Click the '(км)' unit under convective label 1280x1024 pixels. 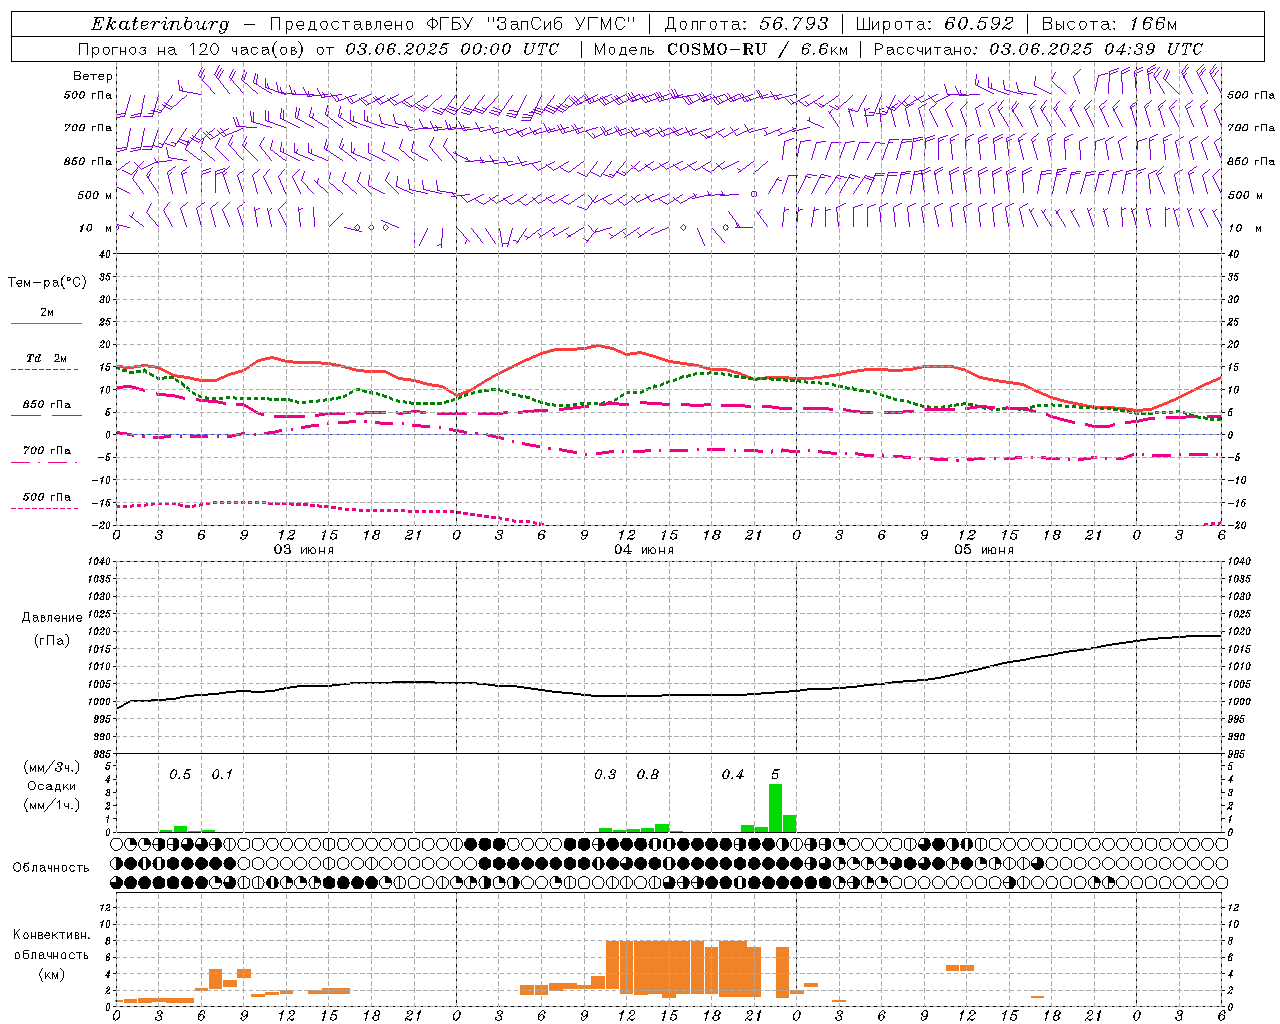[51, 974]
